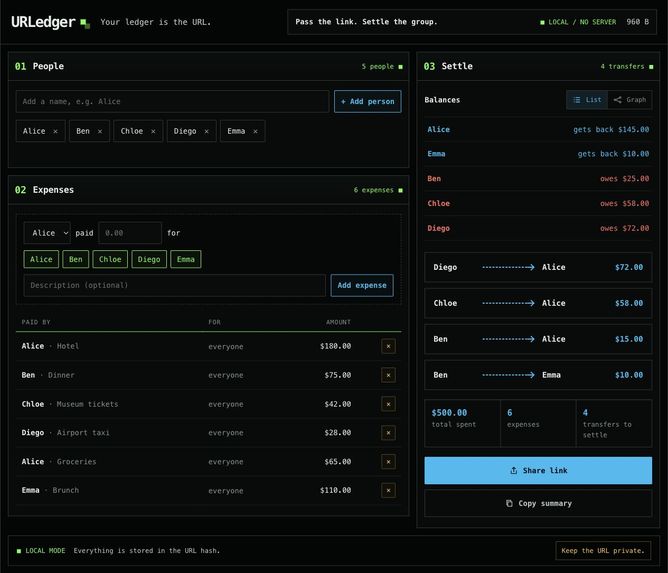The width and height of the screenshot is (668, 573).
Task: Remove Alice from the people list
Action: pos(55,132)
